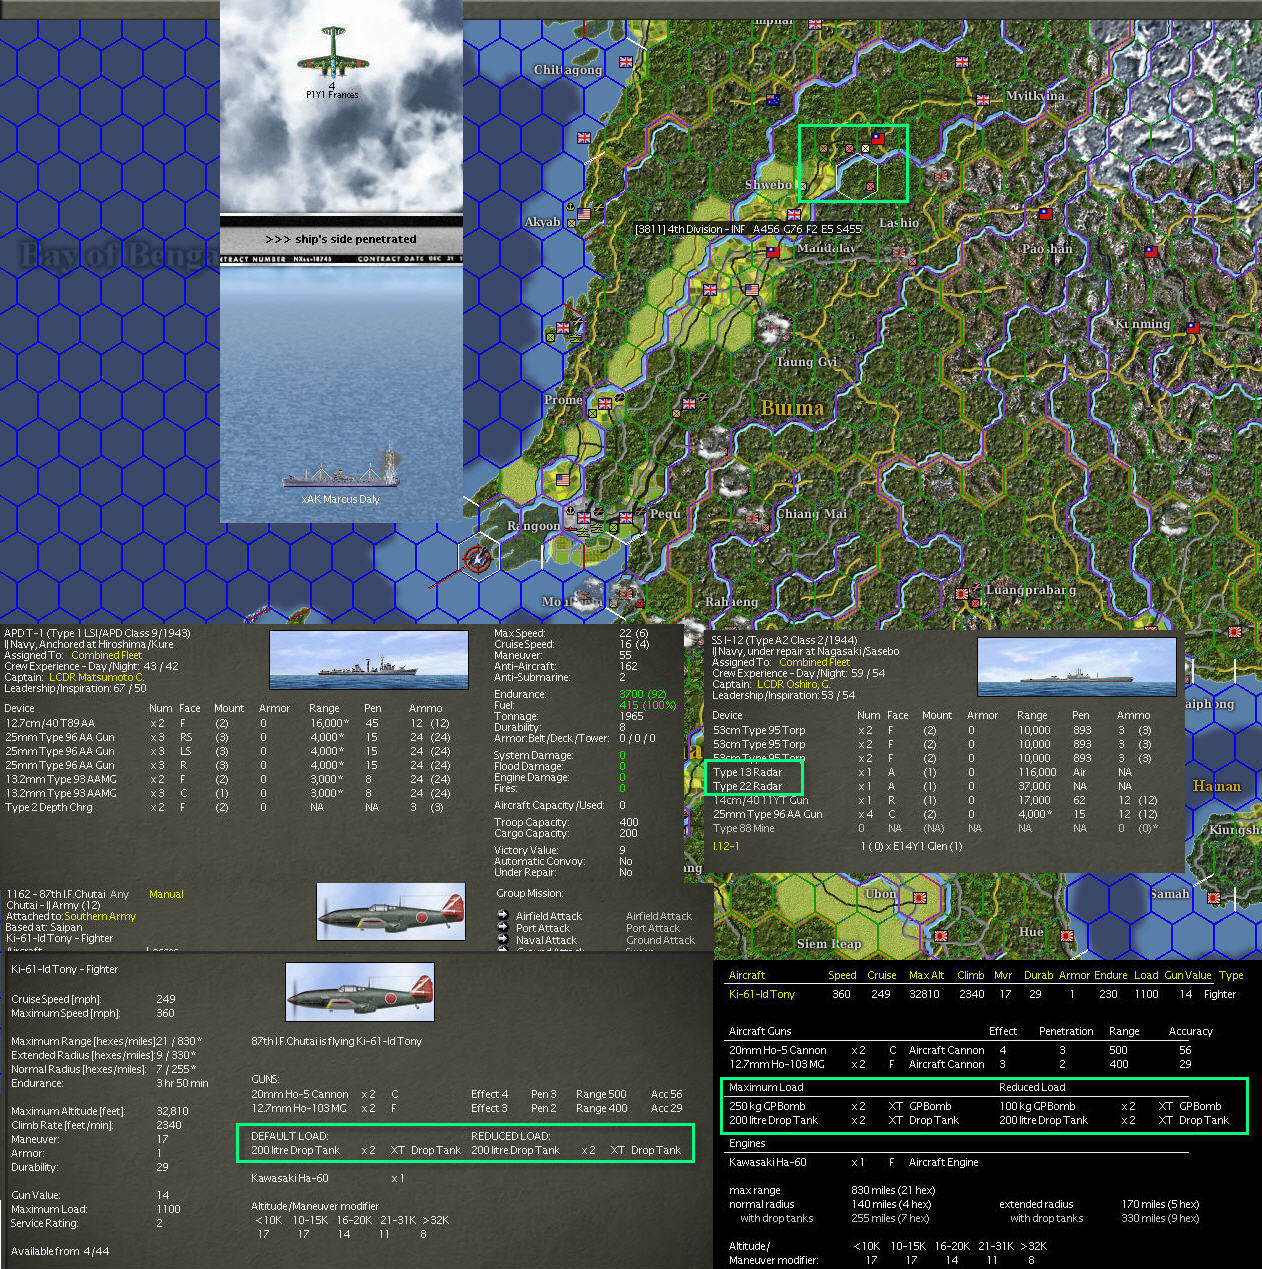Click the yellow Manual upgrade setting
Viewport: 1262px width, 1269px height.
tap(166, 894)
